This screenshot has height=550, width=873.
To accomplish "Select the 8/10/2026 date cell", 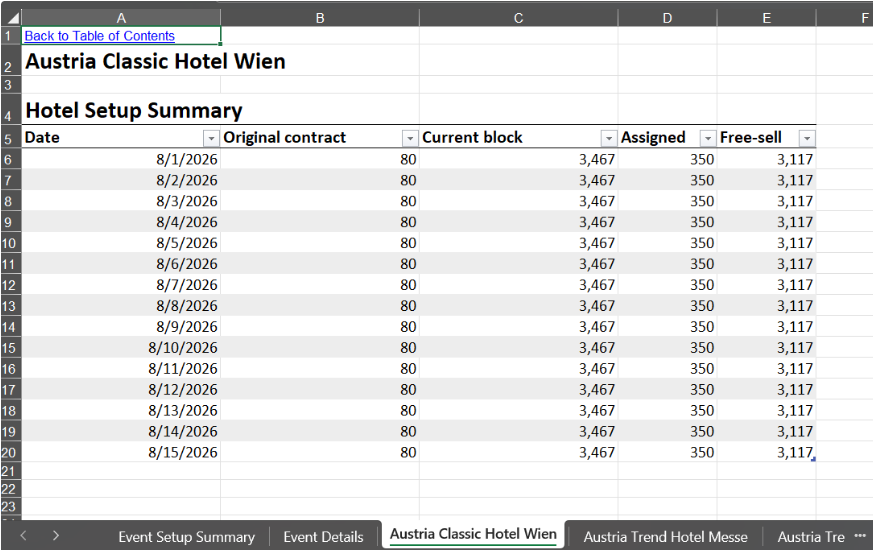I will pyautogui.click(x=121, y=348).
